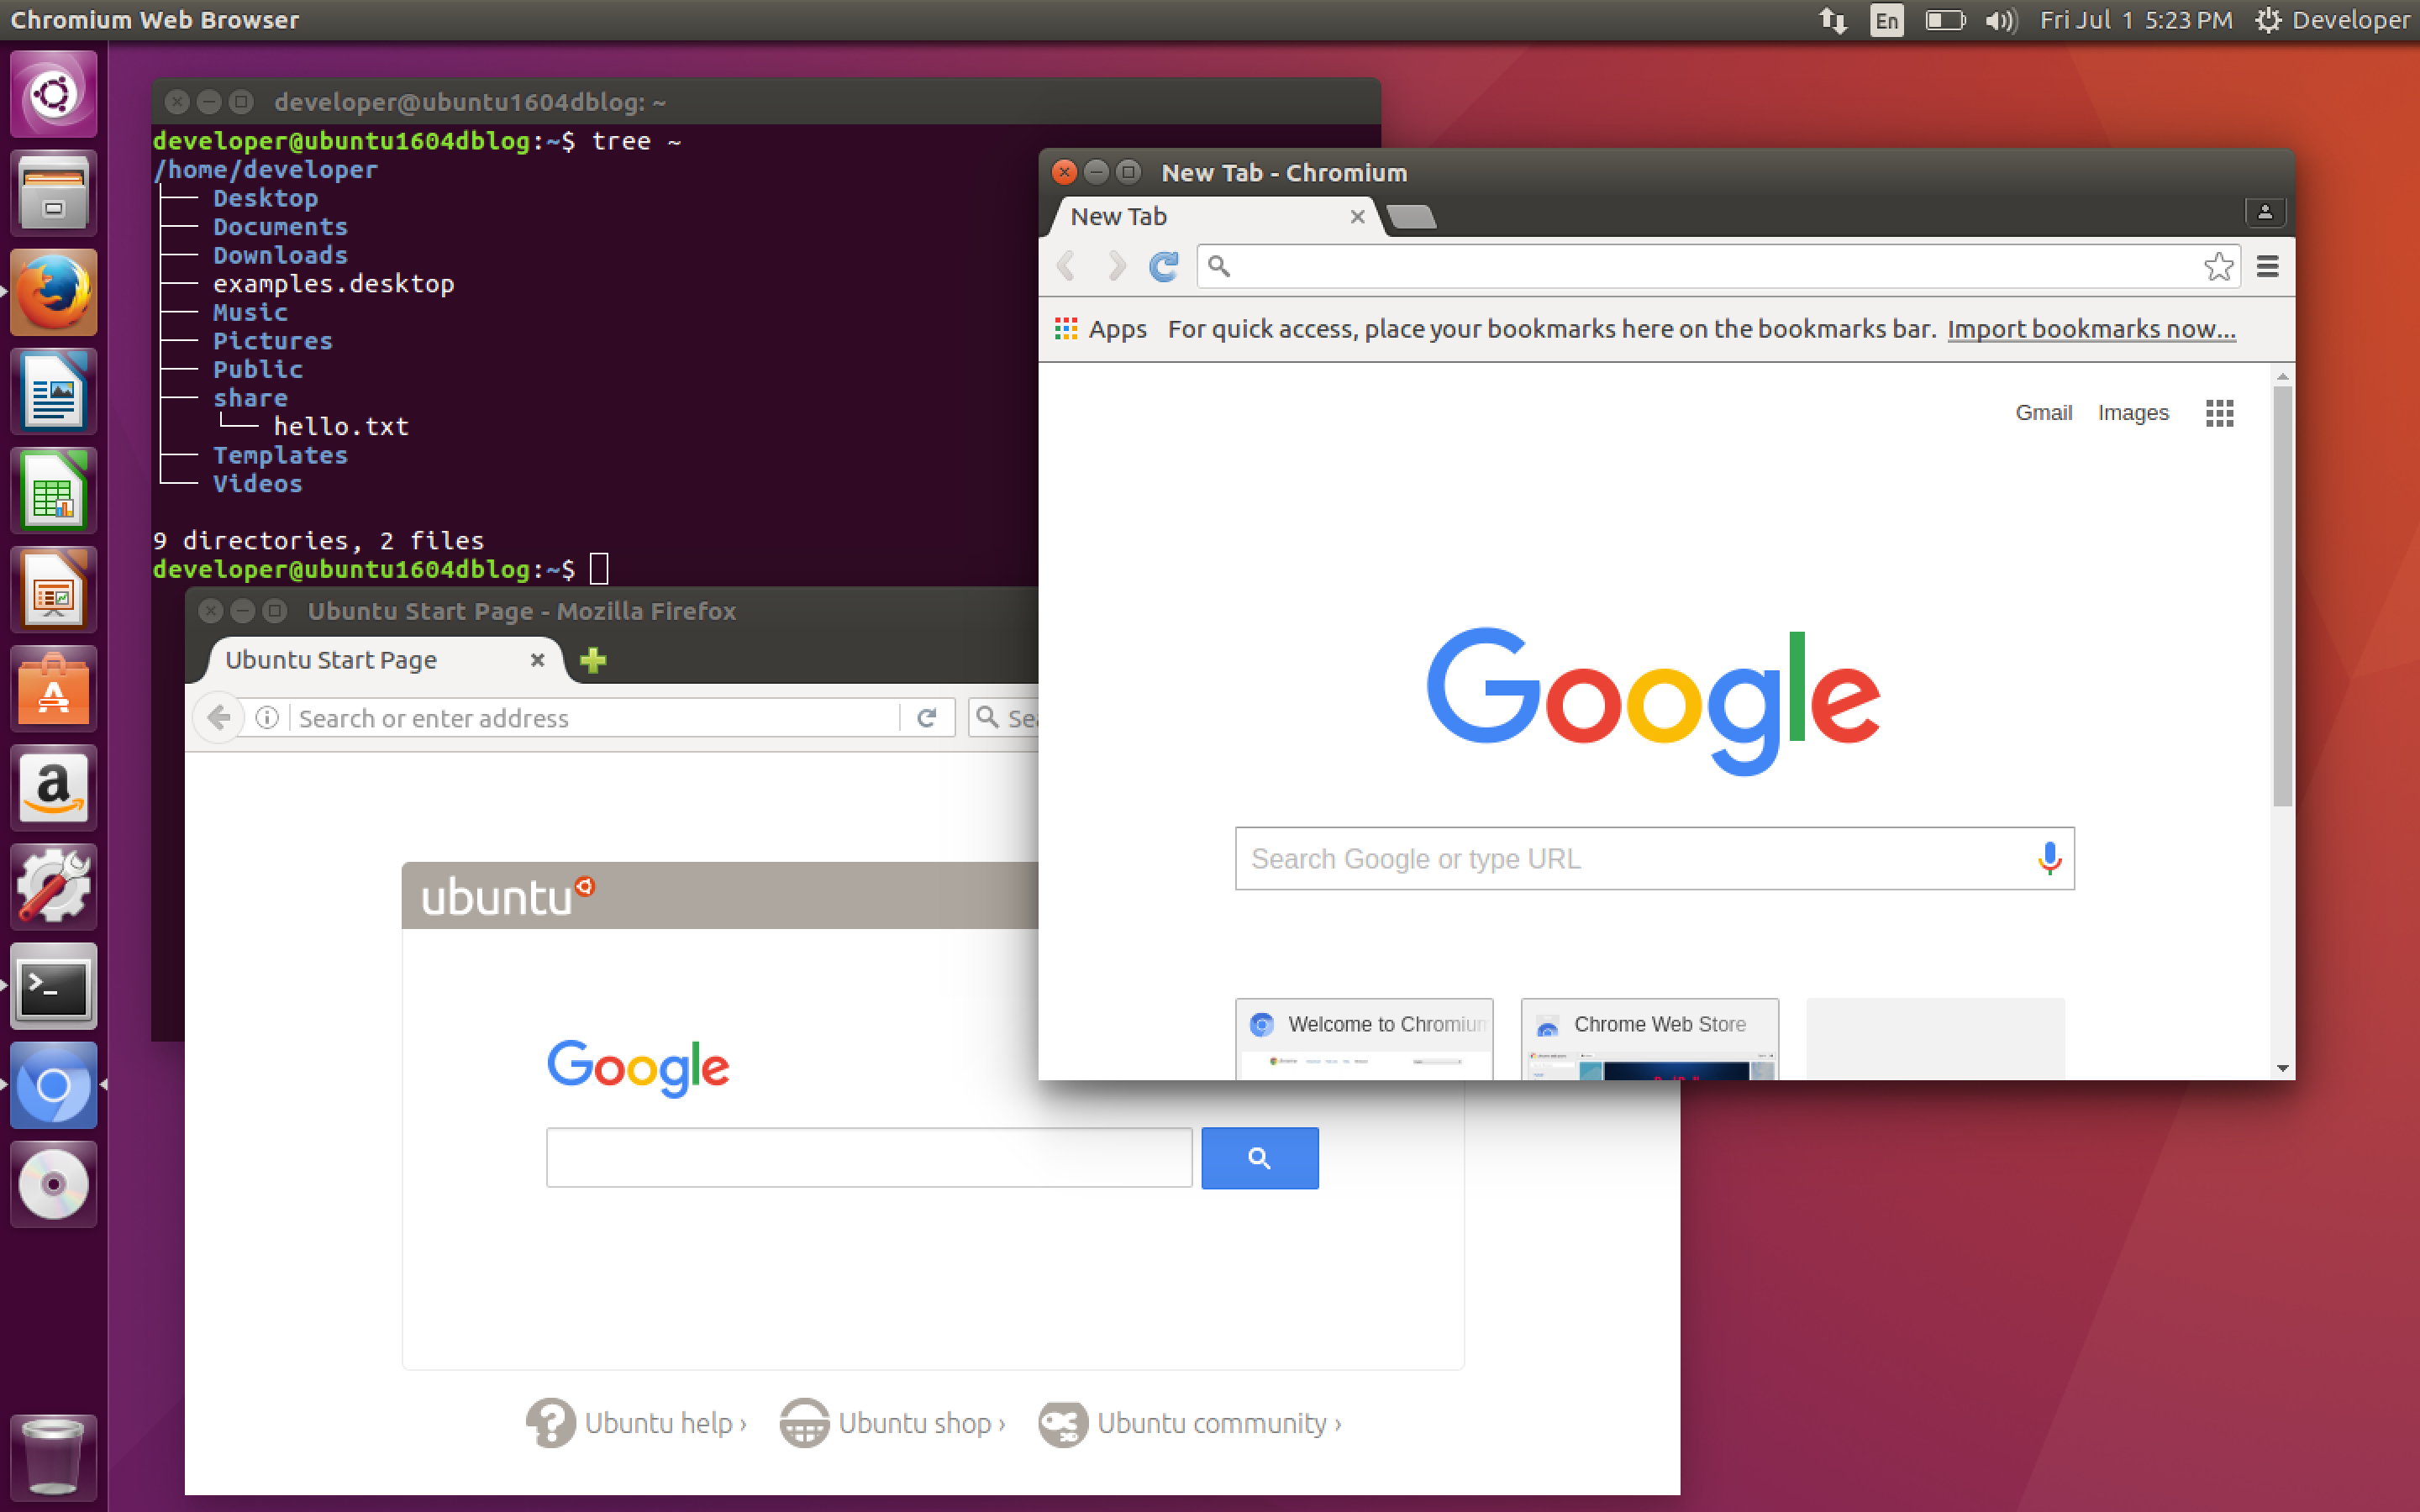The image size is (2420, 1512).
Task: Open new tab in Firefox with plus icon
Action: coord(593,660)
